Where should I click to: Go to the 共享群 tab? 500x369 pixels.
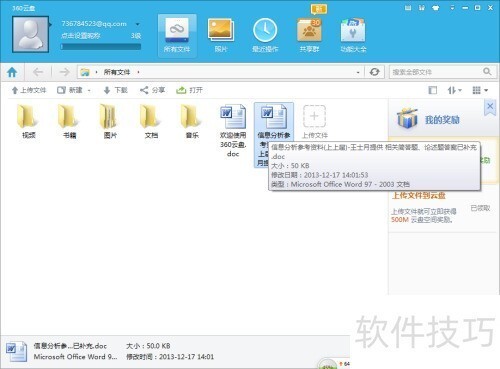point(309,36)
